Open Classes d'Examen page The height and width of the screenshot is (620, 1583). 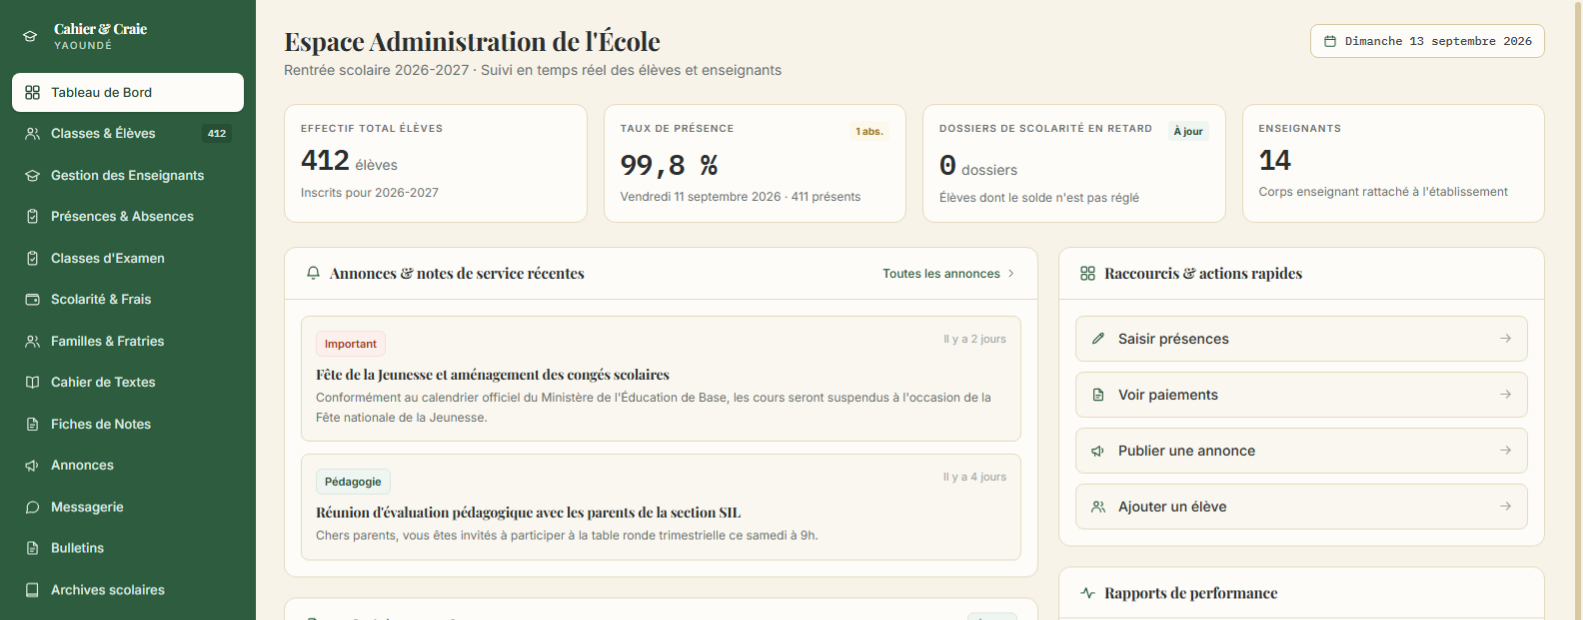(x=128, y=258)
